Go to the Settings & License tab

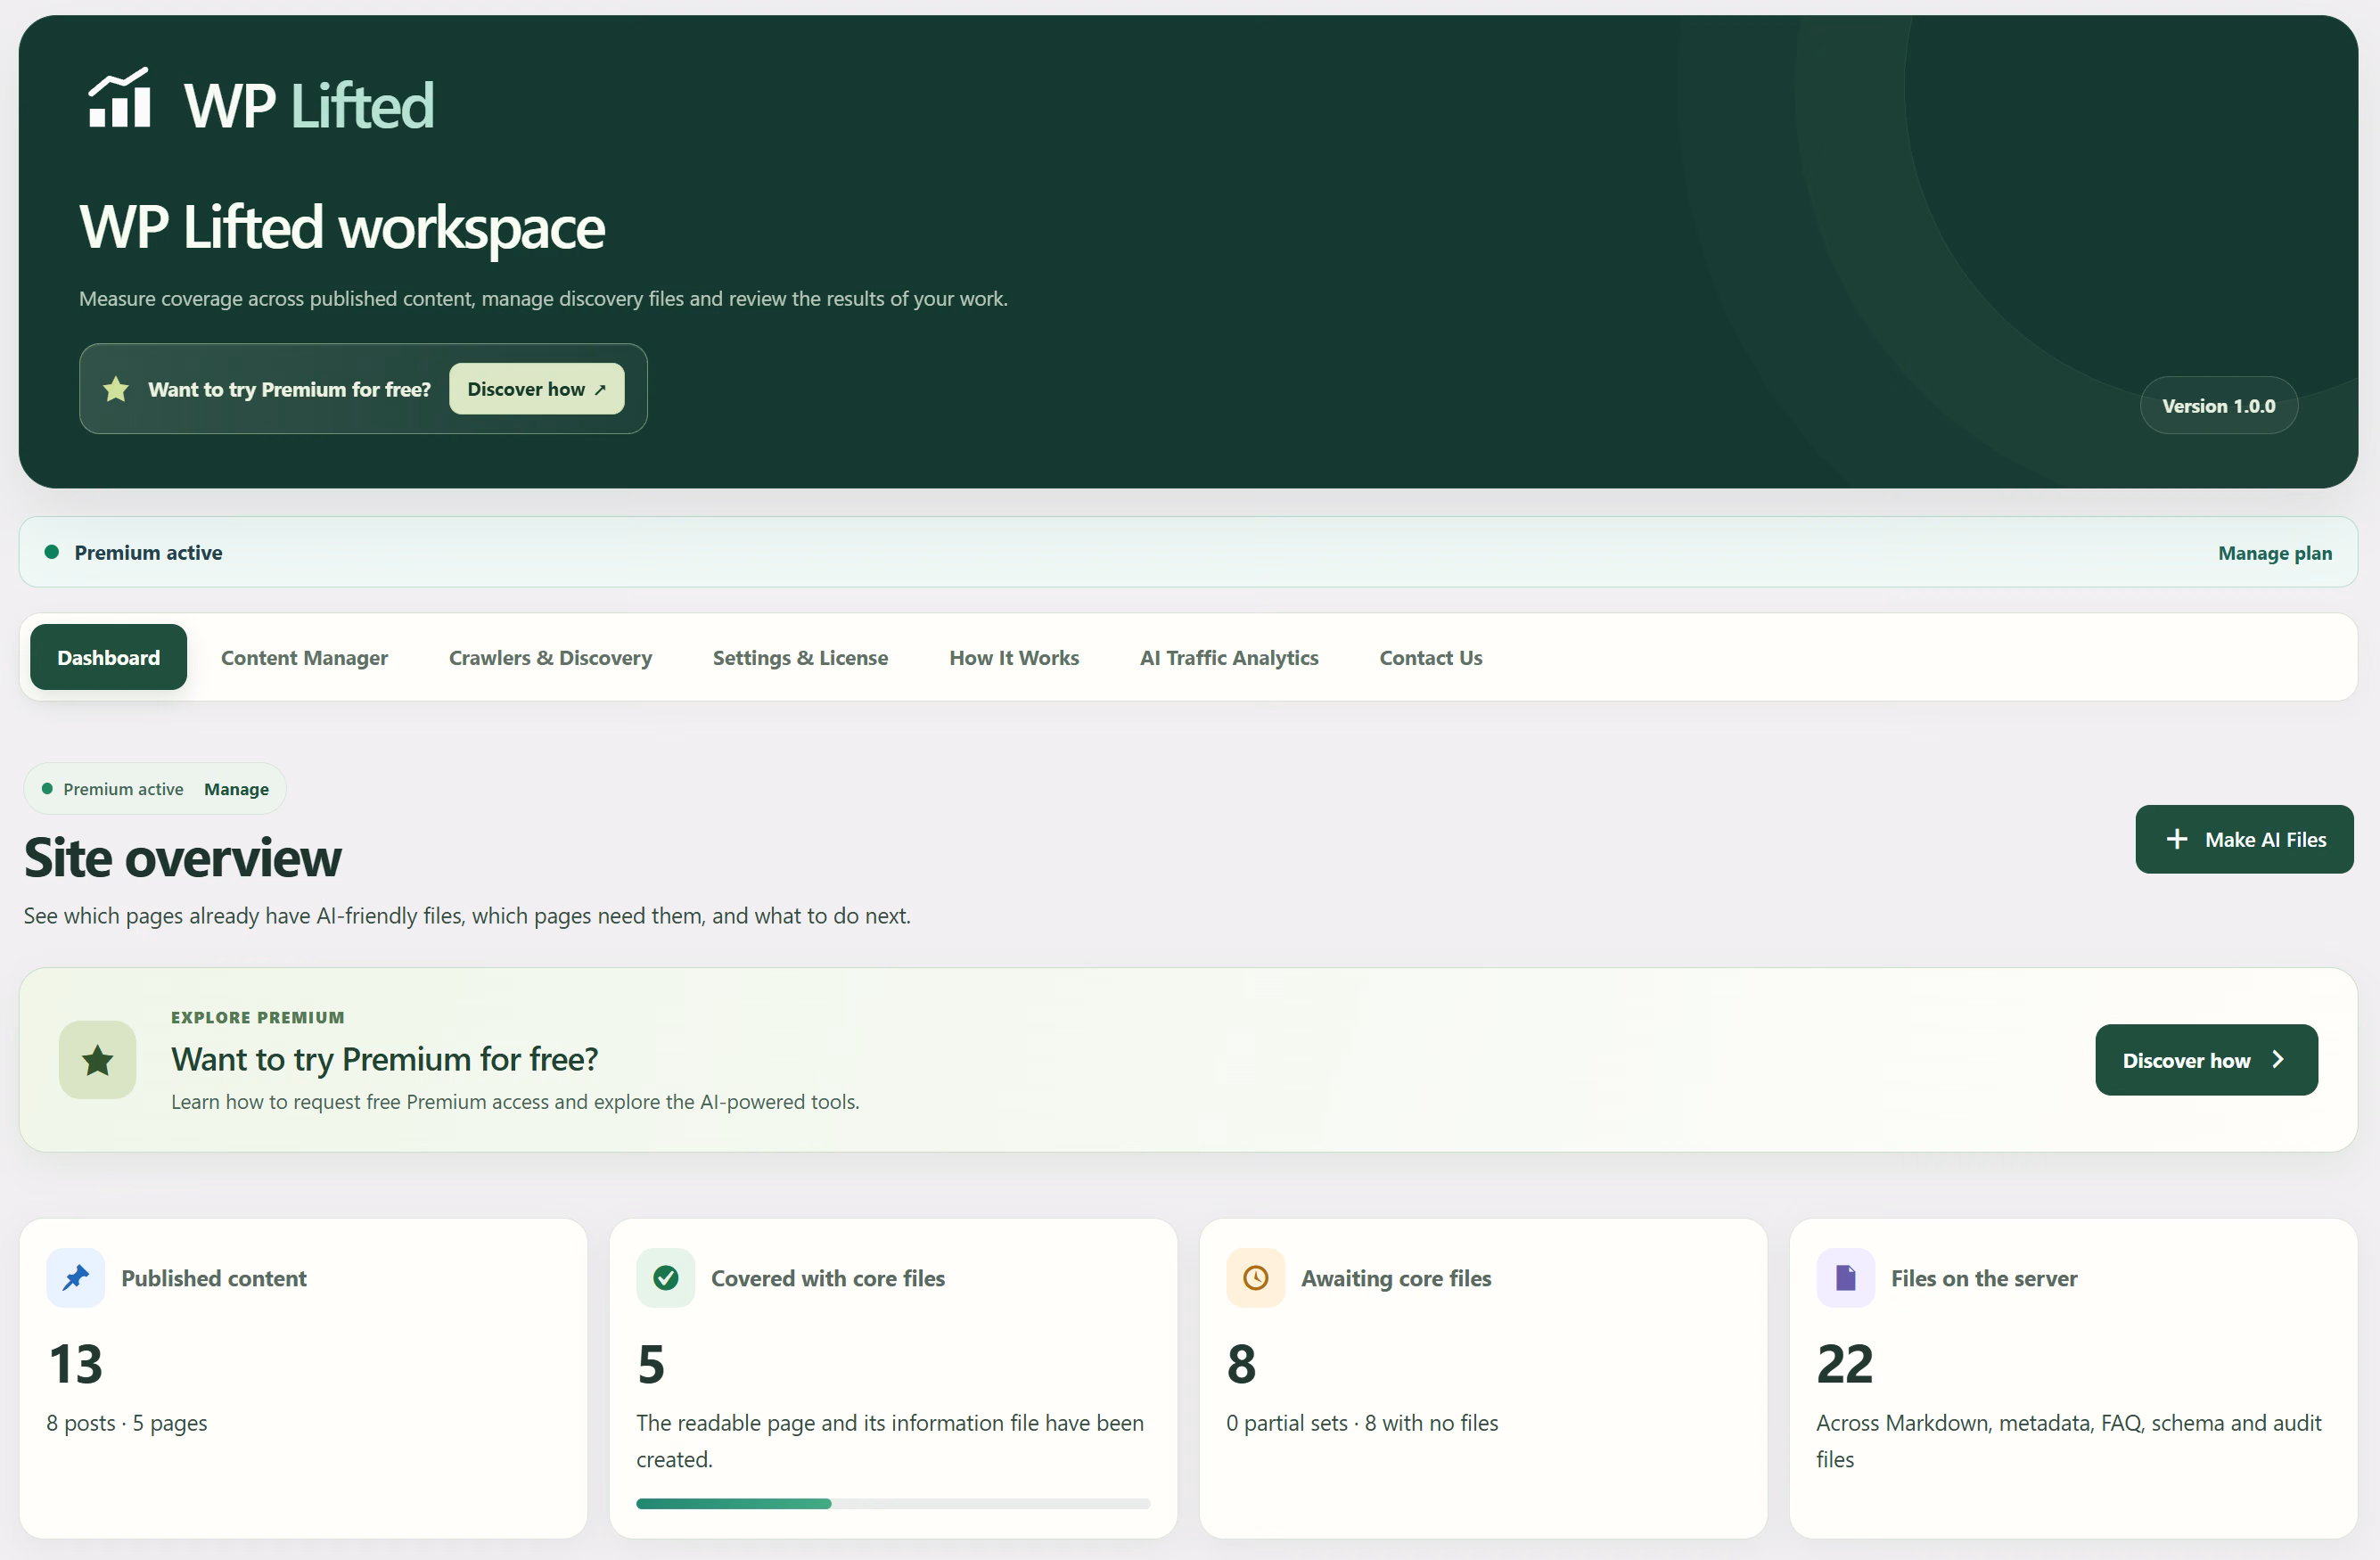[x=800, y=657]
